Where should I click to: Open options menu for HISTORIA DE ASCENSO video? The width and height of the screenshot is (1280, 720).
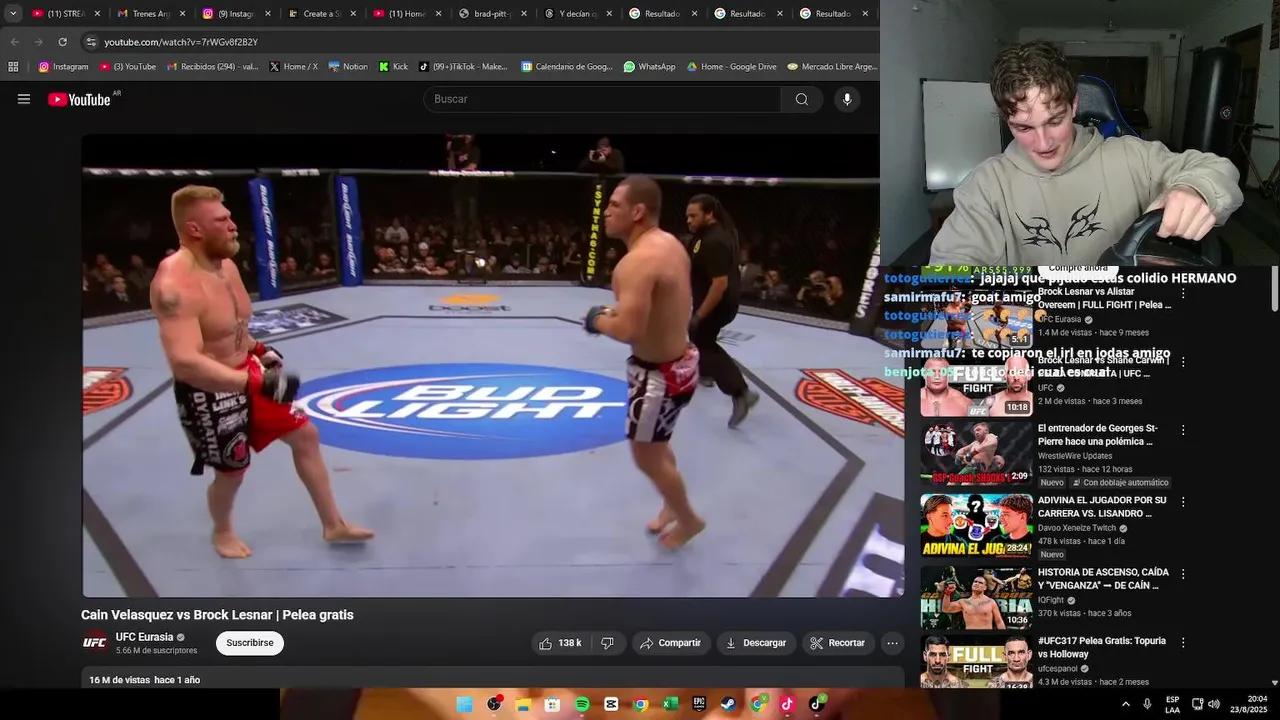click(x=1183, y=574)
